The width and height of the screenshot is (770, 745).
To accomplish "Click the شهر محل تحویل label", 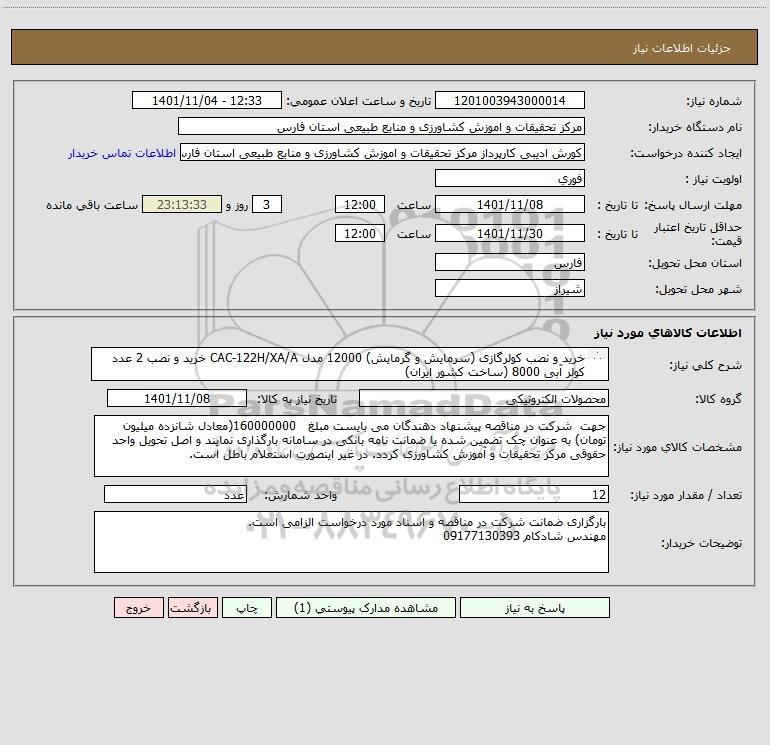I will (699, 290).
